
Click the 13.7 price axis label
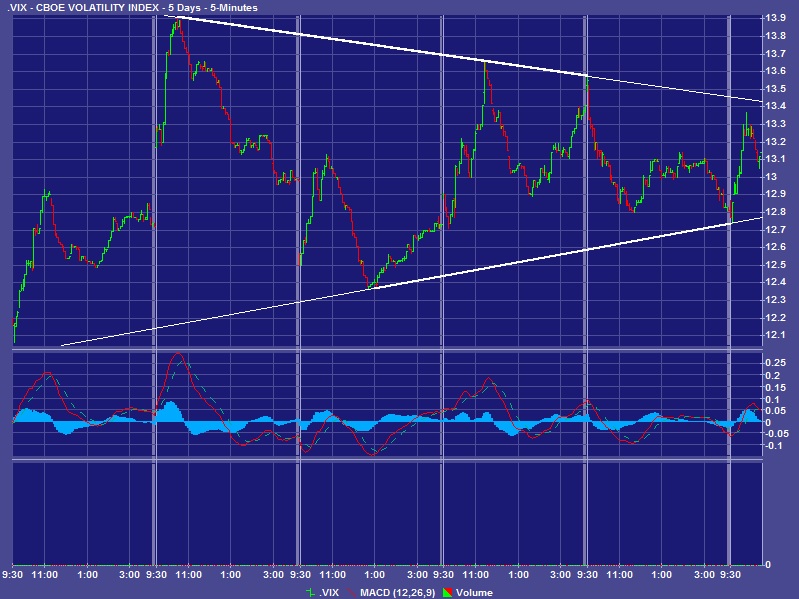tap(775, 53)
